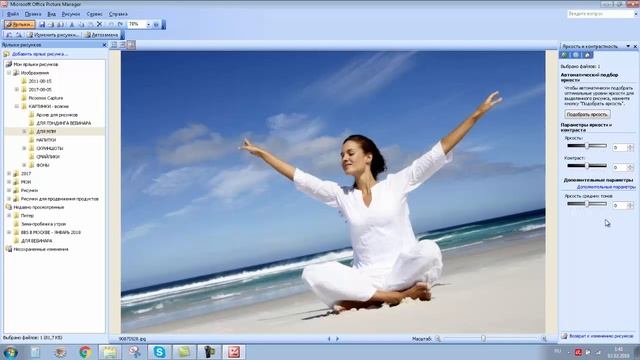Screen dimensions: 640x360
Task: Click the zoom percentage field showing 78%
Action: pyautogui.click(x=137, y=24)
